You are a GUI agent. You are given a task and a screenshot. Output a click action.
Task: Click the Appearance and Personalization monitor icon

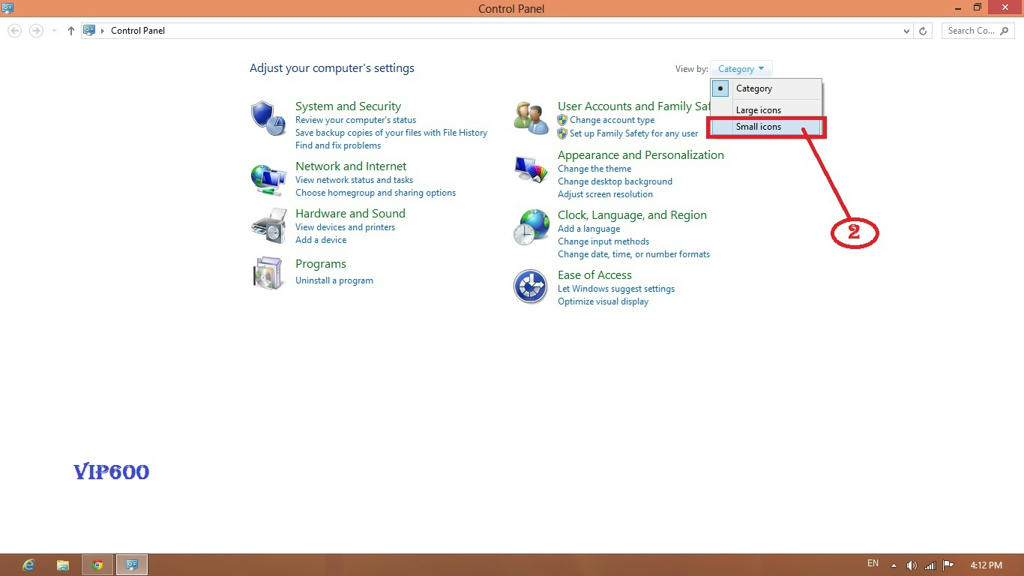(x=530, y=170)
